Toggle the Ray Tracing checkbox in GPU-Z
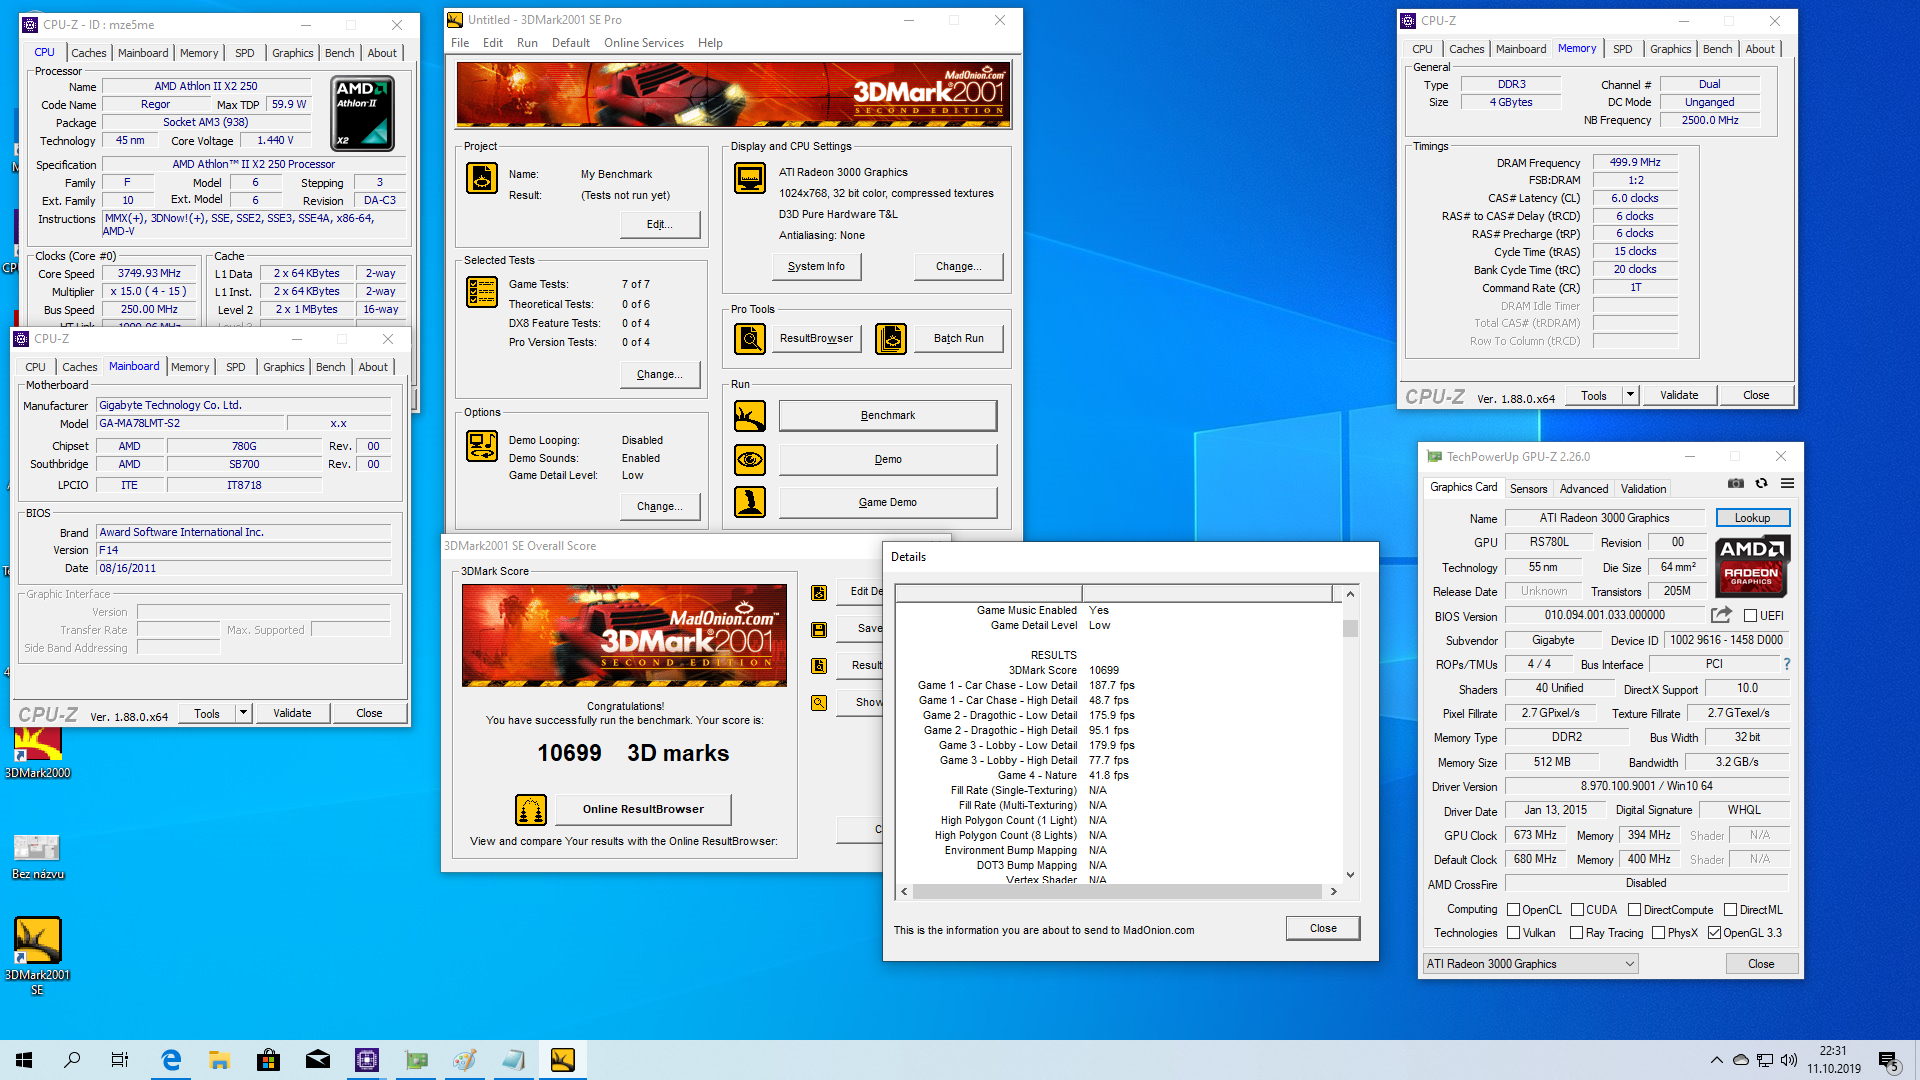The height and width of the screenshot is (1080, 1920). click(1576, 933)
